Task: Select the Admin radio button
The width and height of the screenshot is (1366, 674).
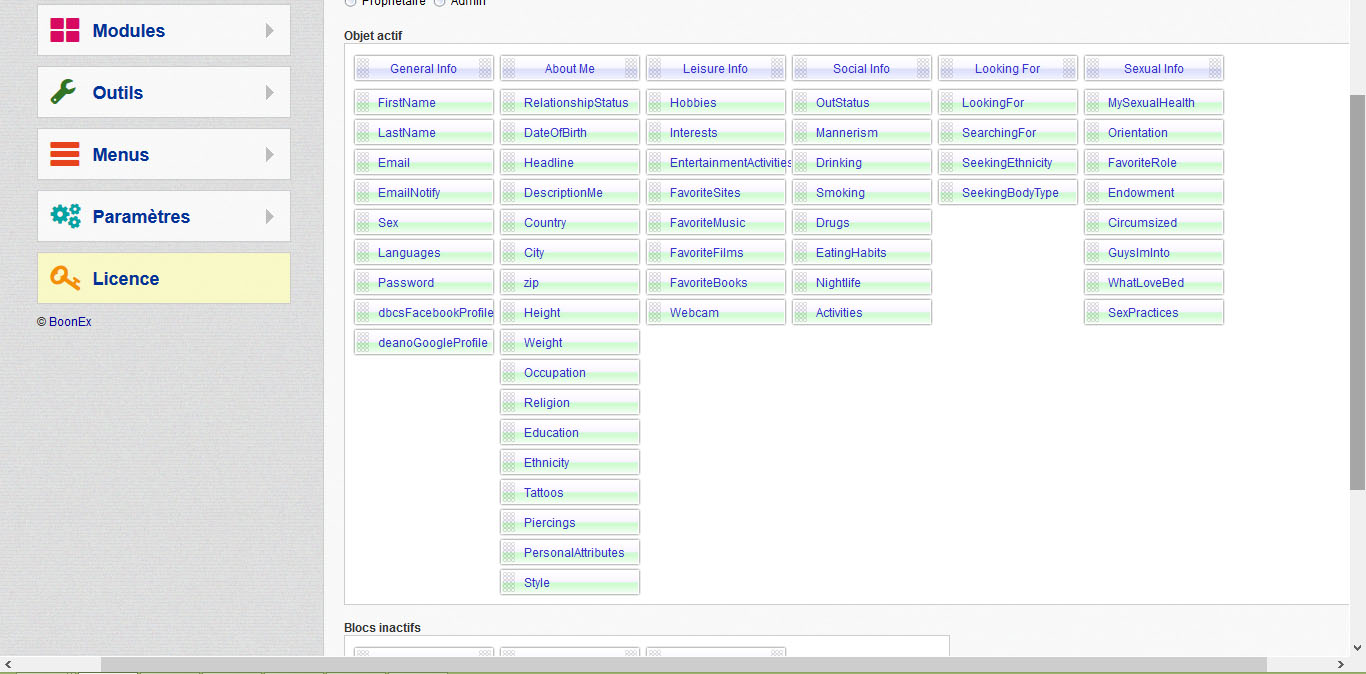Action: click(440, 3)
